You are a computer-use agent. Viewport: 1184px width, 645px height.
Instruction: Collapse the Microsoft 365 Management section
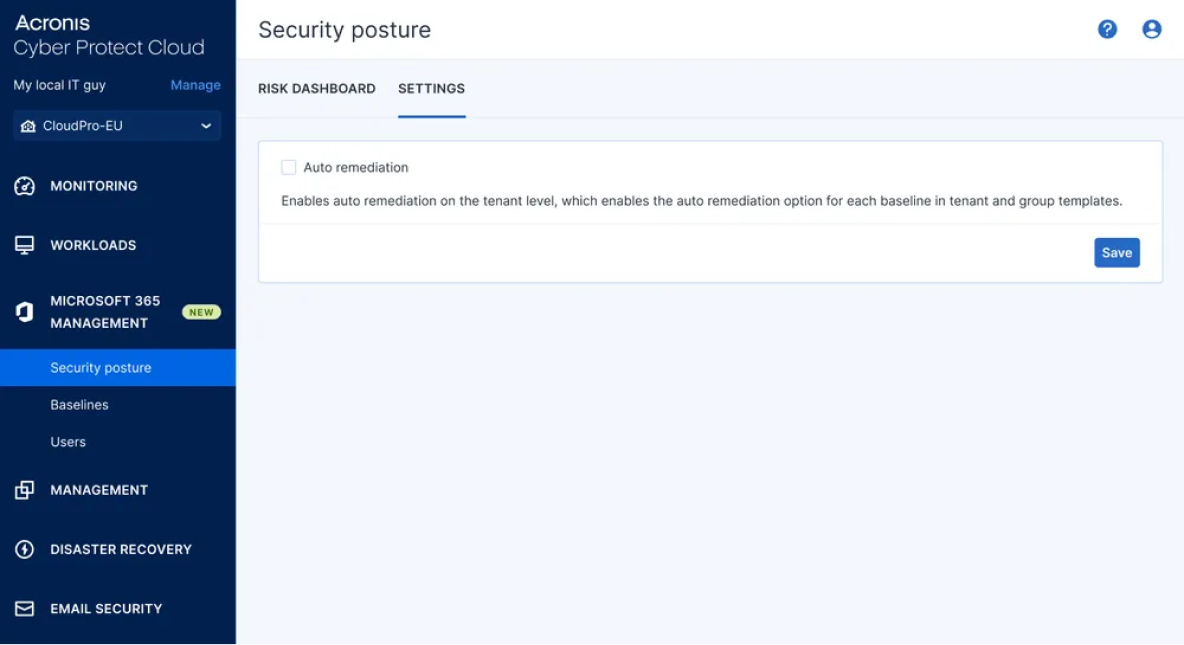click(104, 312)
